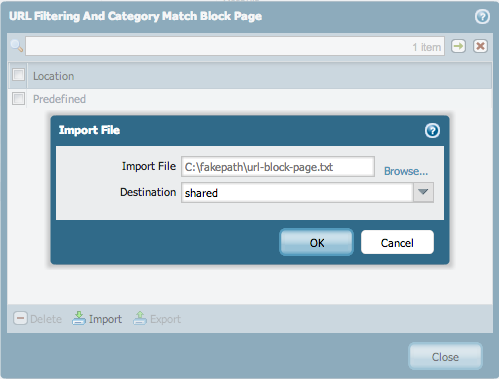Click the Export button in bottom toolbar
Viewport: 499px width, 379px height.
click(157, 319)
